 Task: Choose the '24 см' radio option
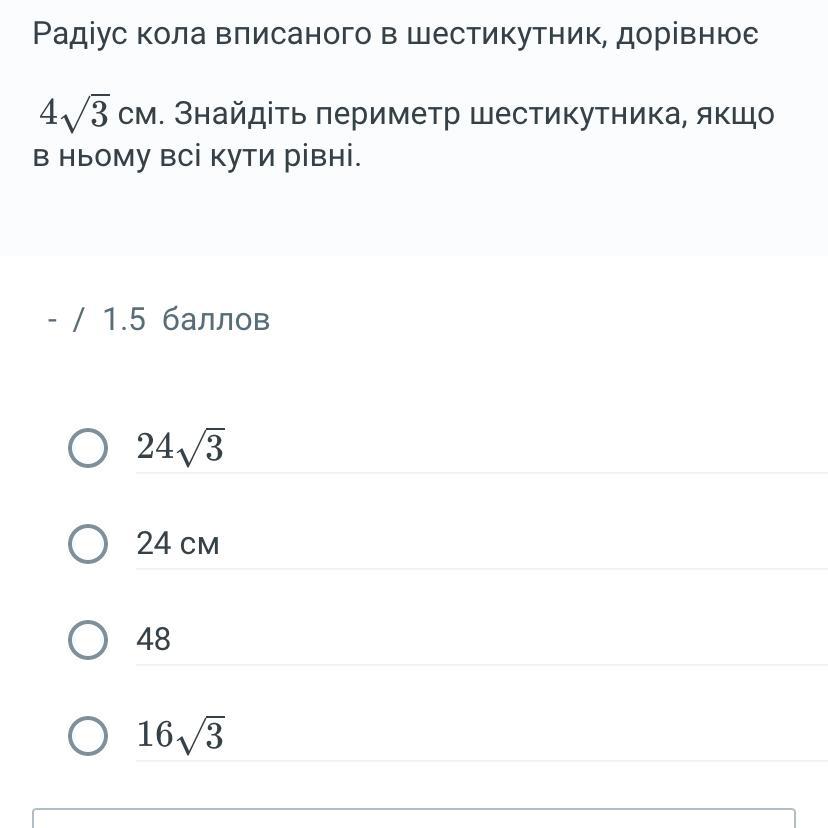click(x=88, y=544)
